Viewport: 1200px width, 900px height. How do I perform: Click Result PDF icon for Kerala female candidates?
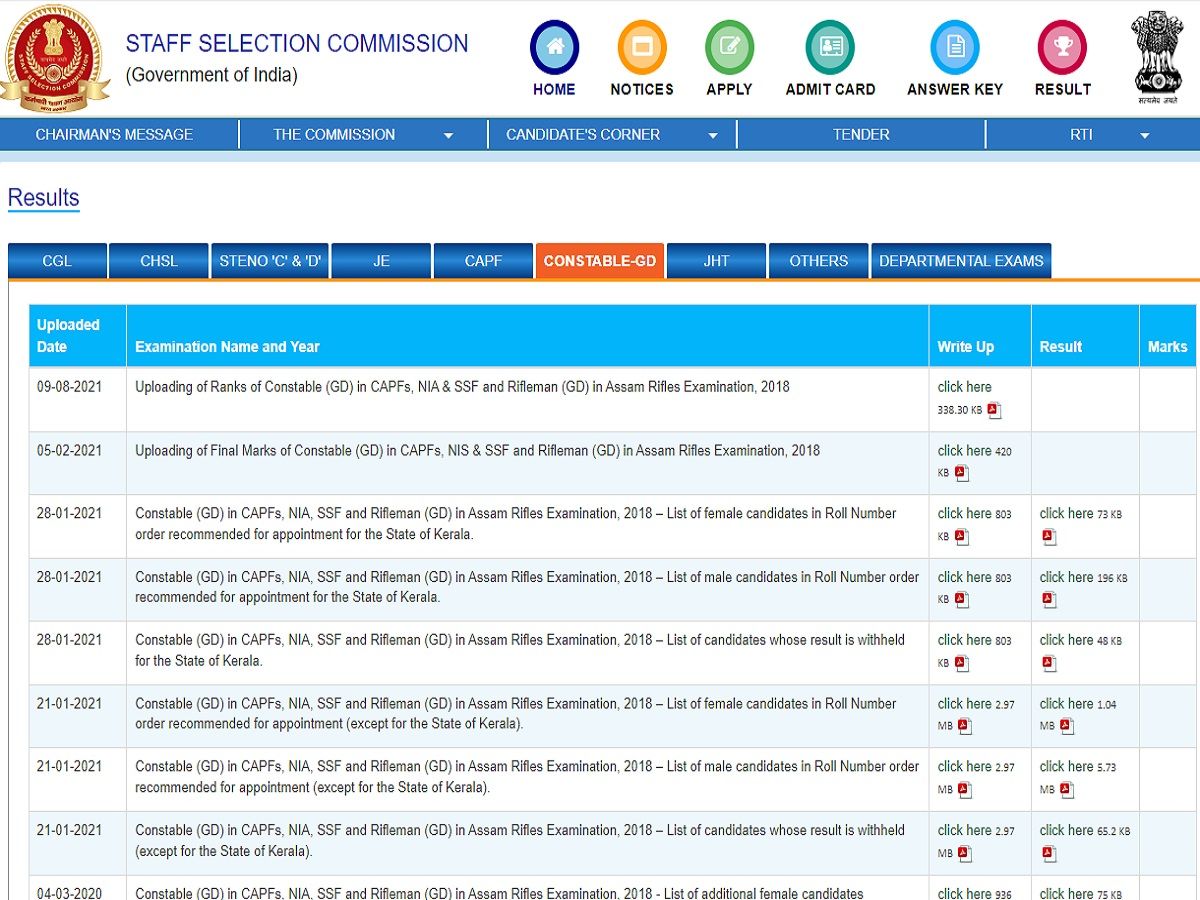click(x=1049, y=537)
